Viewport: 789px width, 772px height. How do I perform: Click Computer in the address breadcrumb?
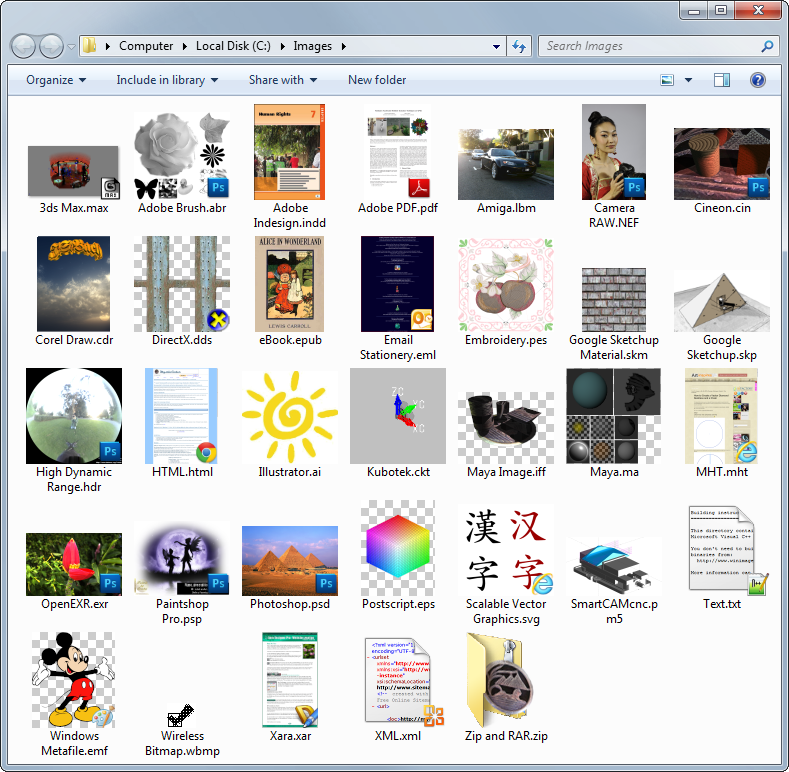(x=146, y=46)
